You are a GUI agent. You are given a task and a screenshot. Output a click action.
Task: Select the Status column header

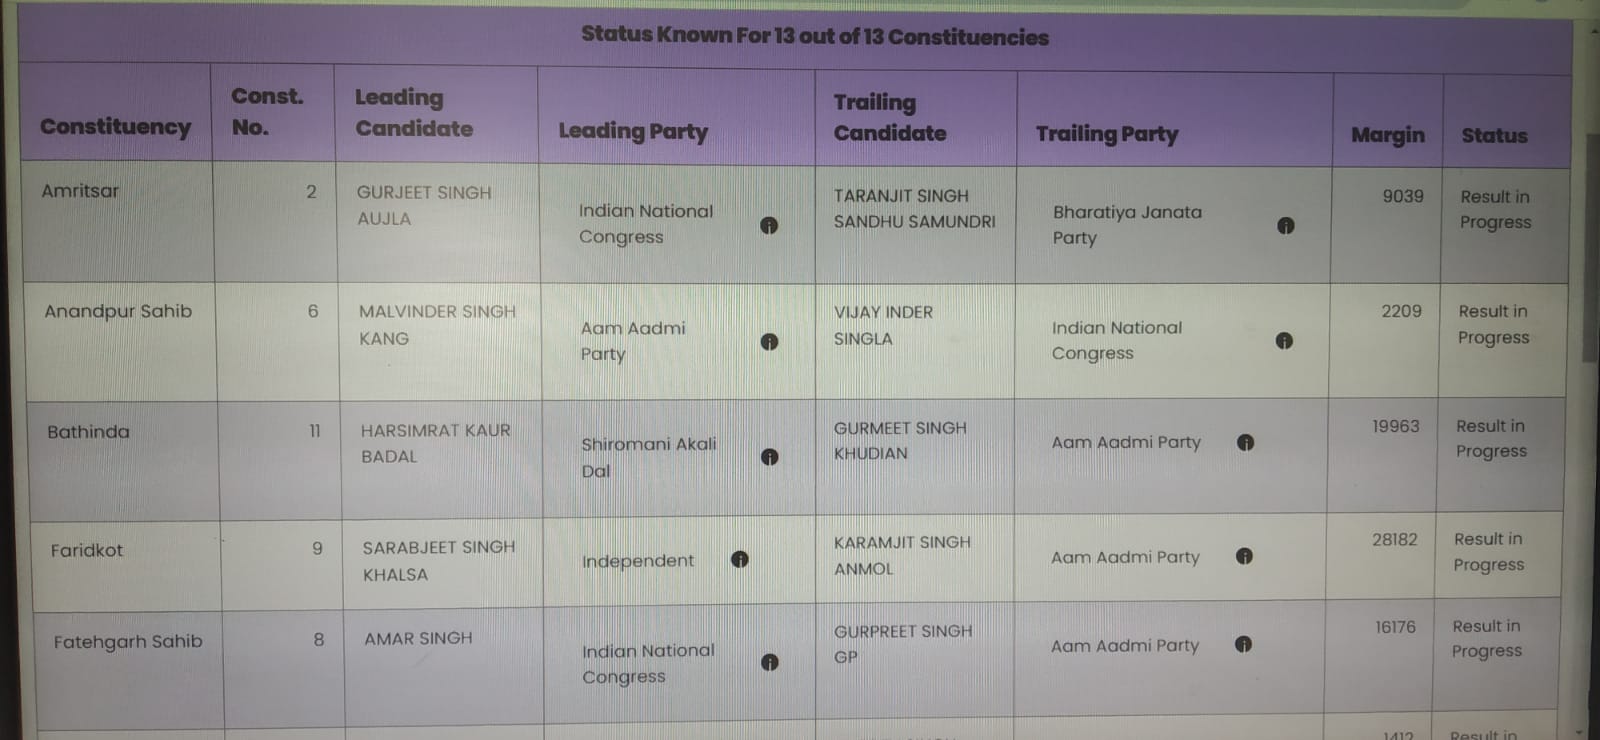click(1494, 135)
